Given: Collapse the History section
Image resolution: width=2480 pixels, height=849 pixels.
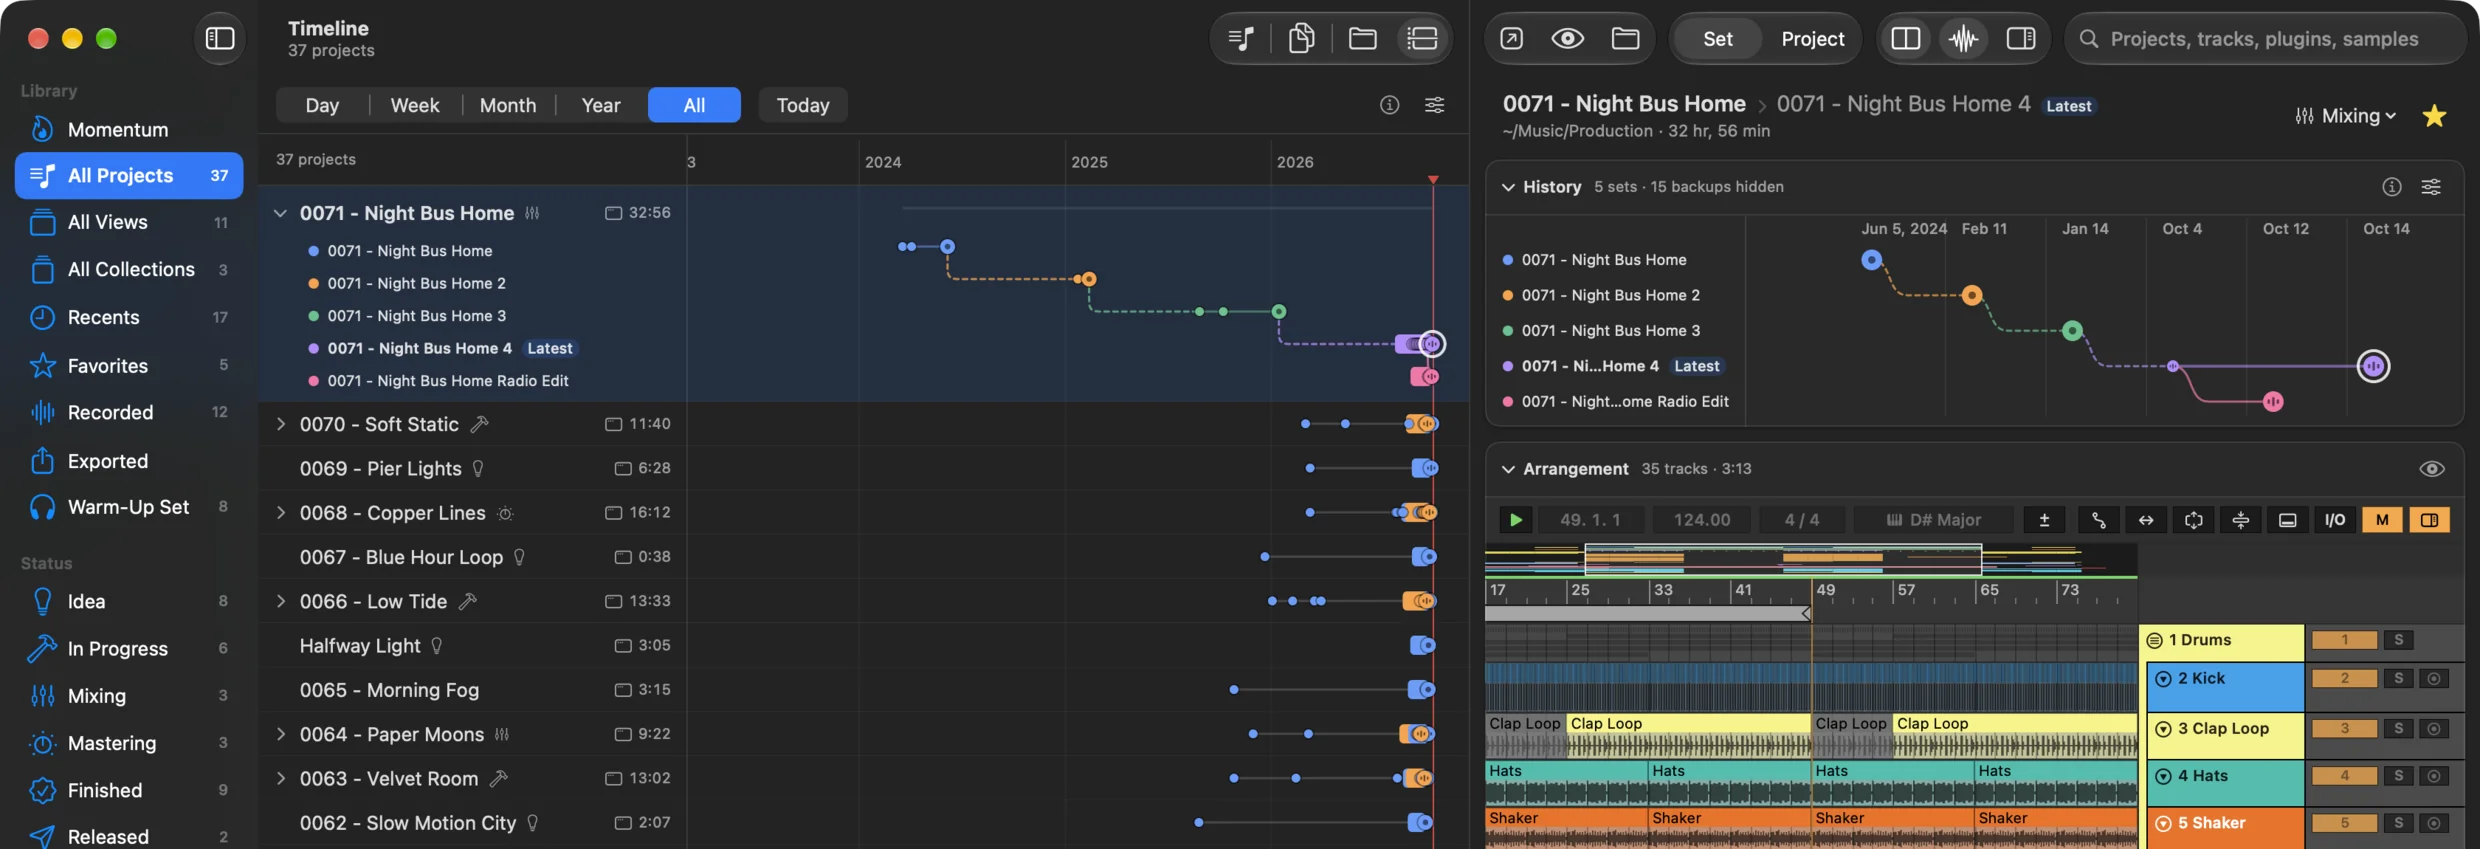Looking at the screenshot, I should tap(1507, 187).
